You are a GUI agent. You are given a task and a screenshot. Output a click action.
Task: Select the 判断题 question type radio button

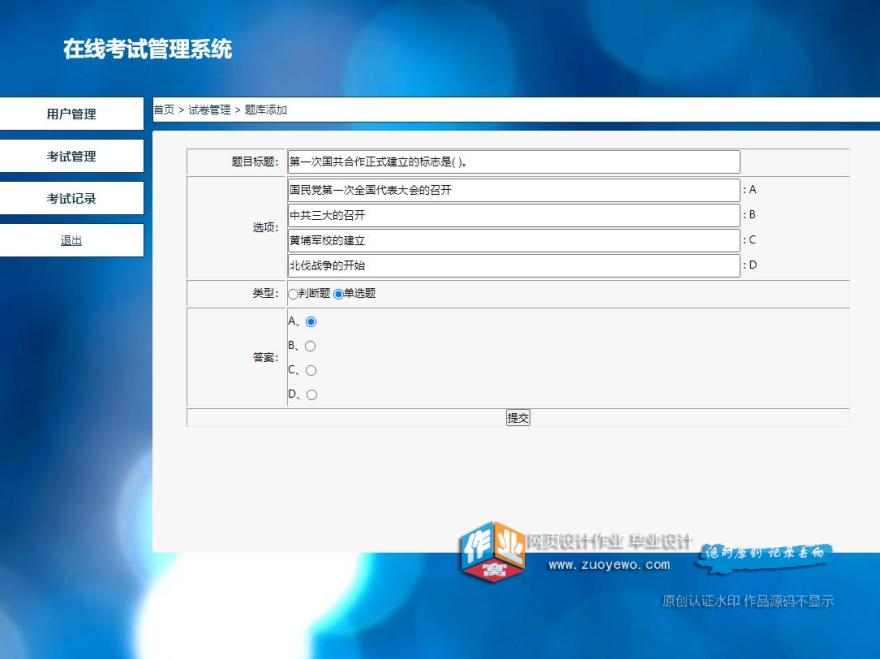(x=292, y=294)
